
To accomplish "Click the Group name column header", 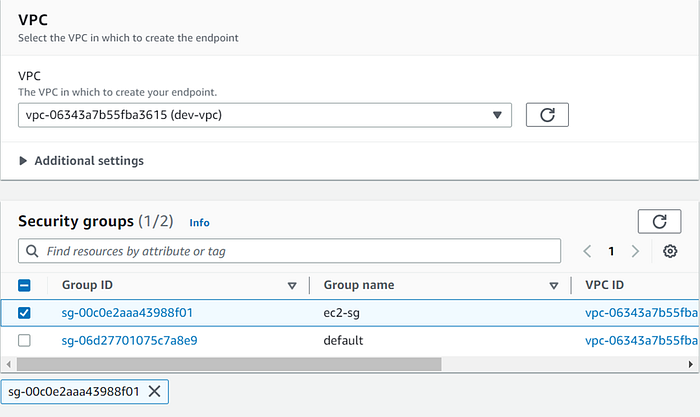I will coord(358,285).
